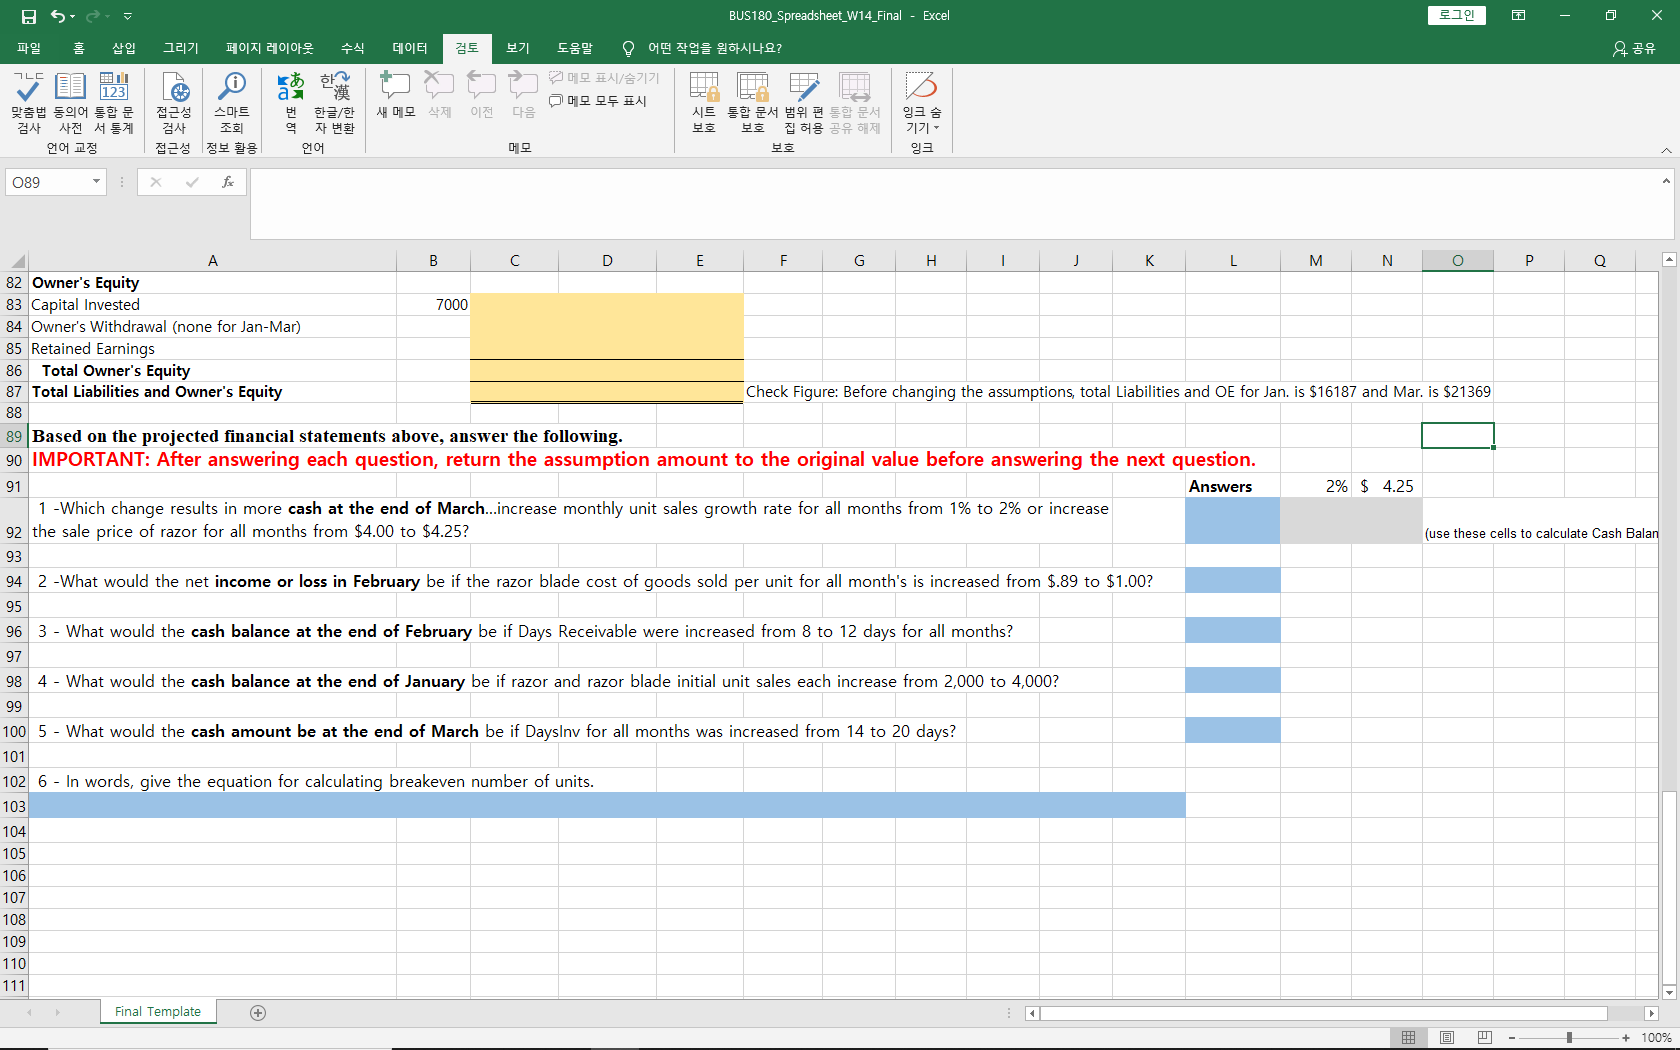Image resolution: width=1680 pixels, height=1050 pixels.
Task: Insert a 새 메모 new comment
Action: pyautogui.click(x=395, y=95)
